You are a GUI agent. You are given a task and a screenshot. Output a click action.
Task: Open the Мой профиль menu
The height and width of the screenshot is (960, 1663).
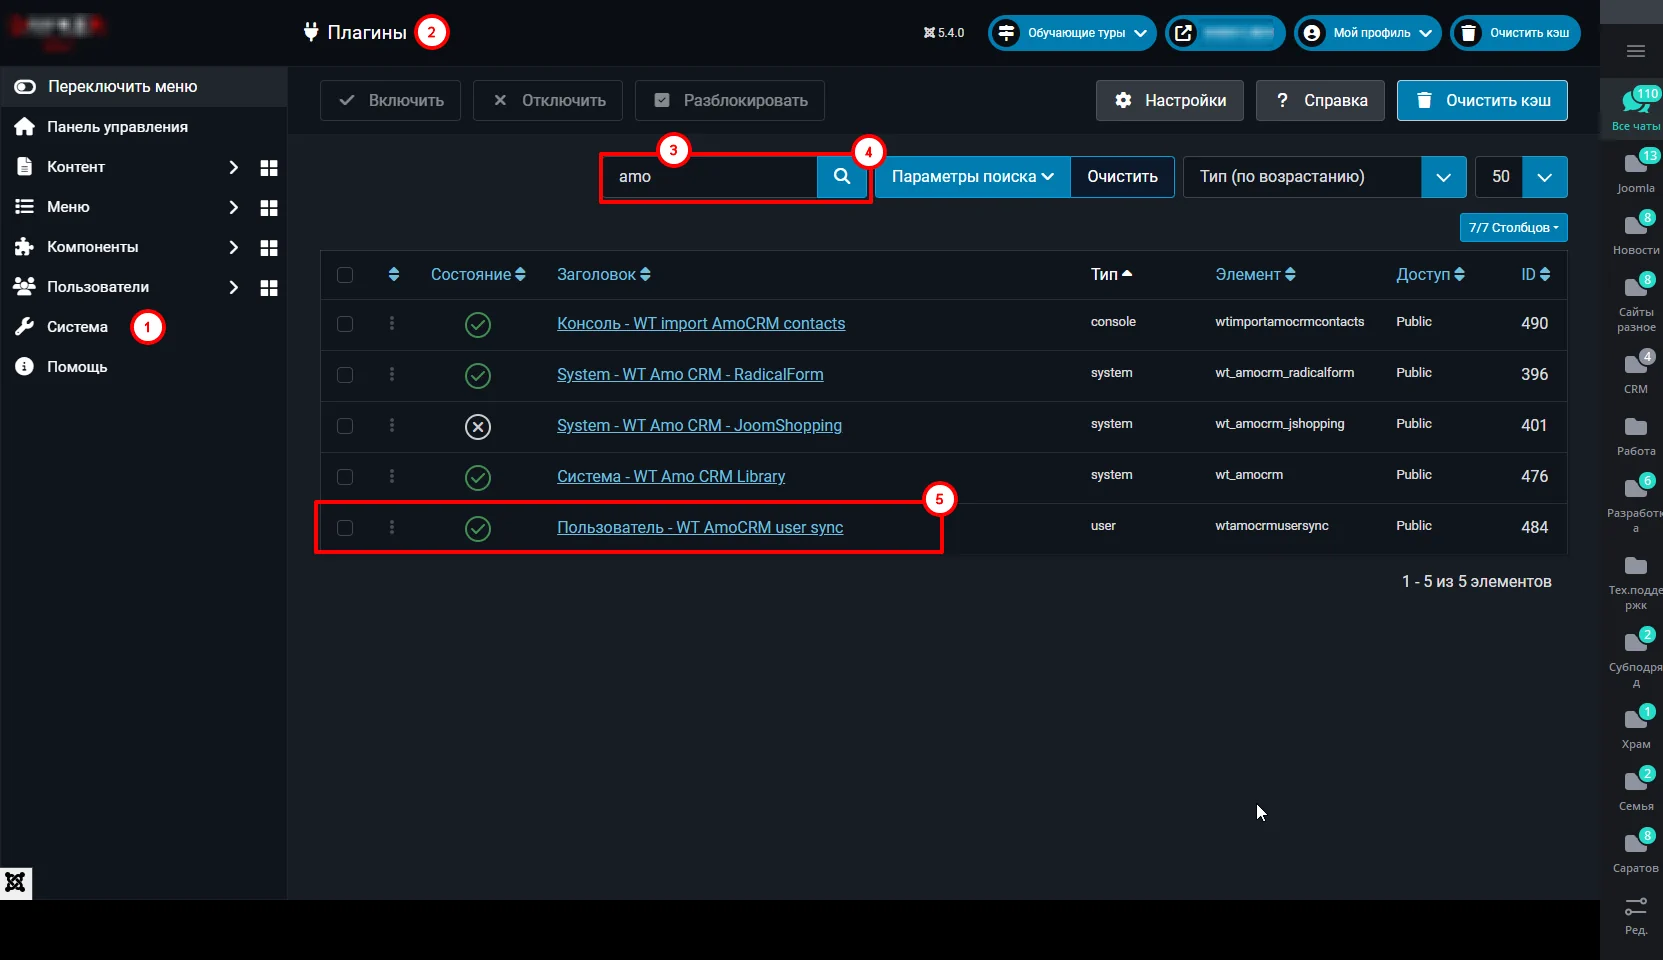(1366, 33)
